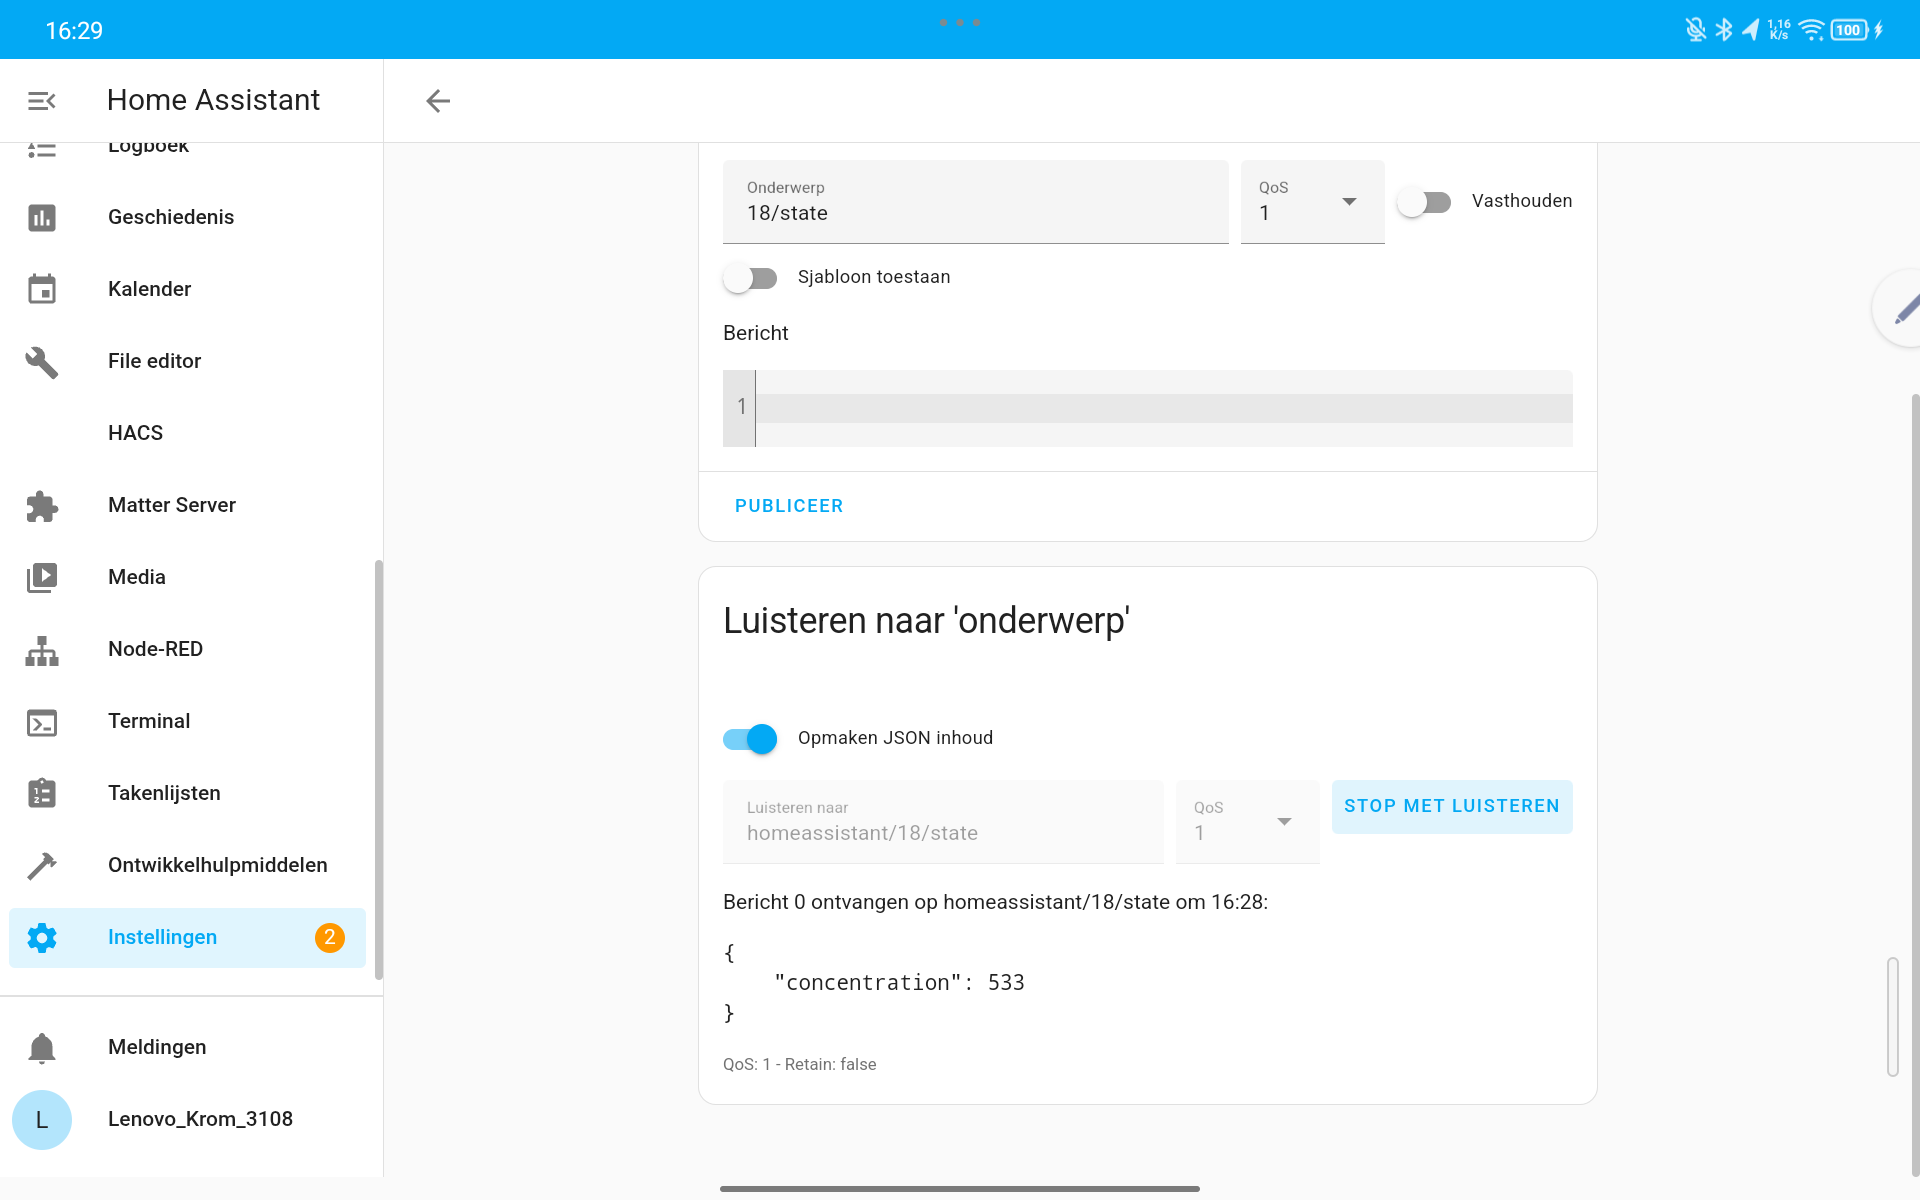Open Ontwikkelhulpmiddelen in the sidebar
This screenshot has height=1200, width=1920.
(x=217, y=865)
